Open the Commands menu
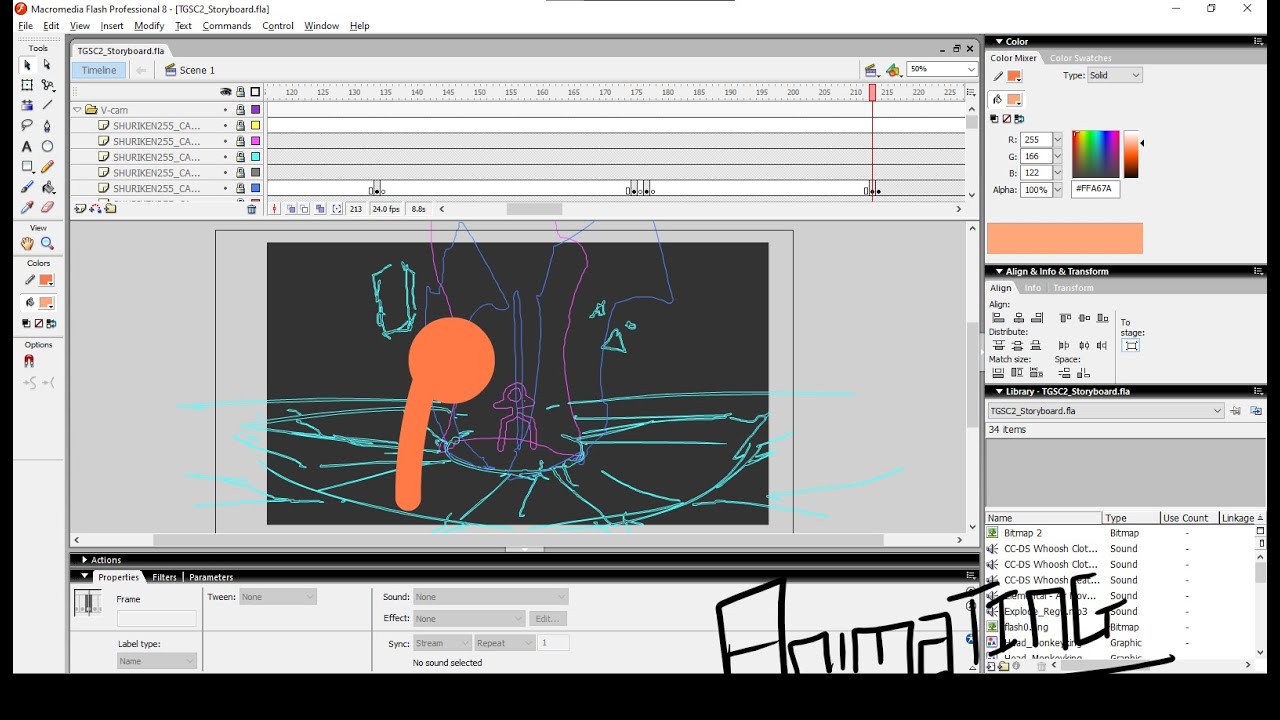The width and height of the screenshot is (1280, 720). (227, 26)
